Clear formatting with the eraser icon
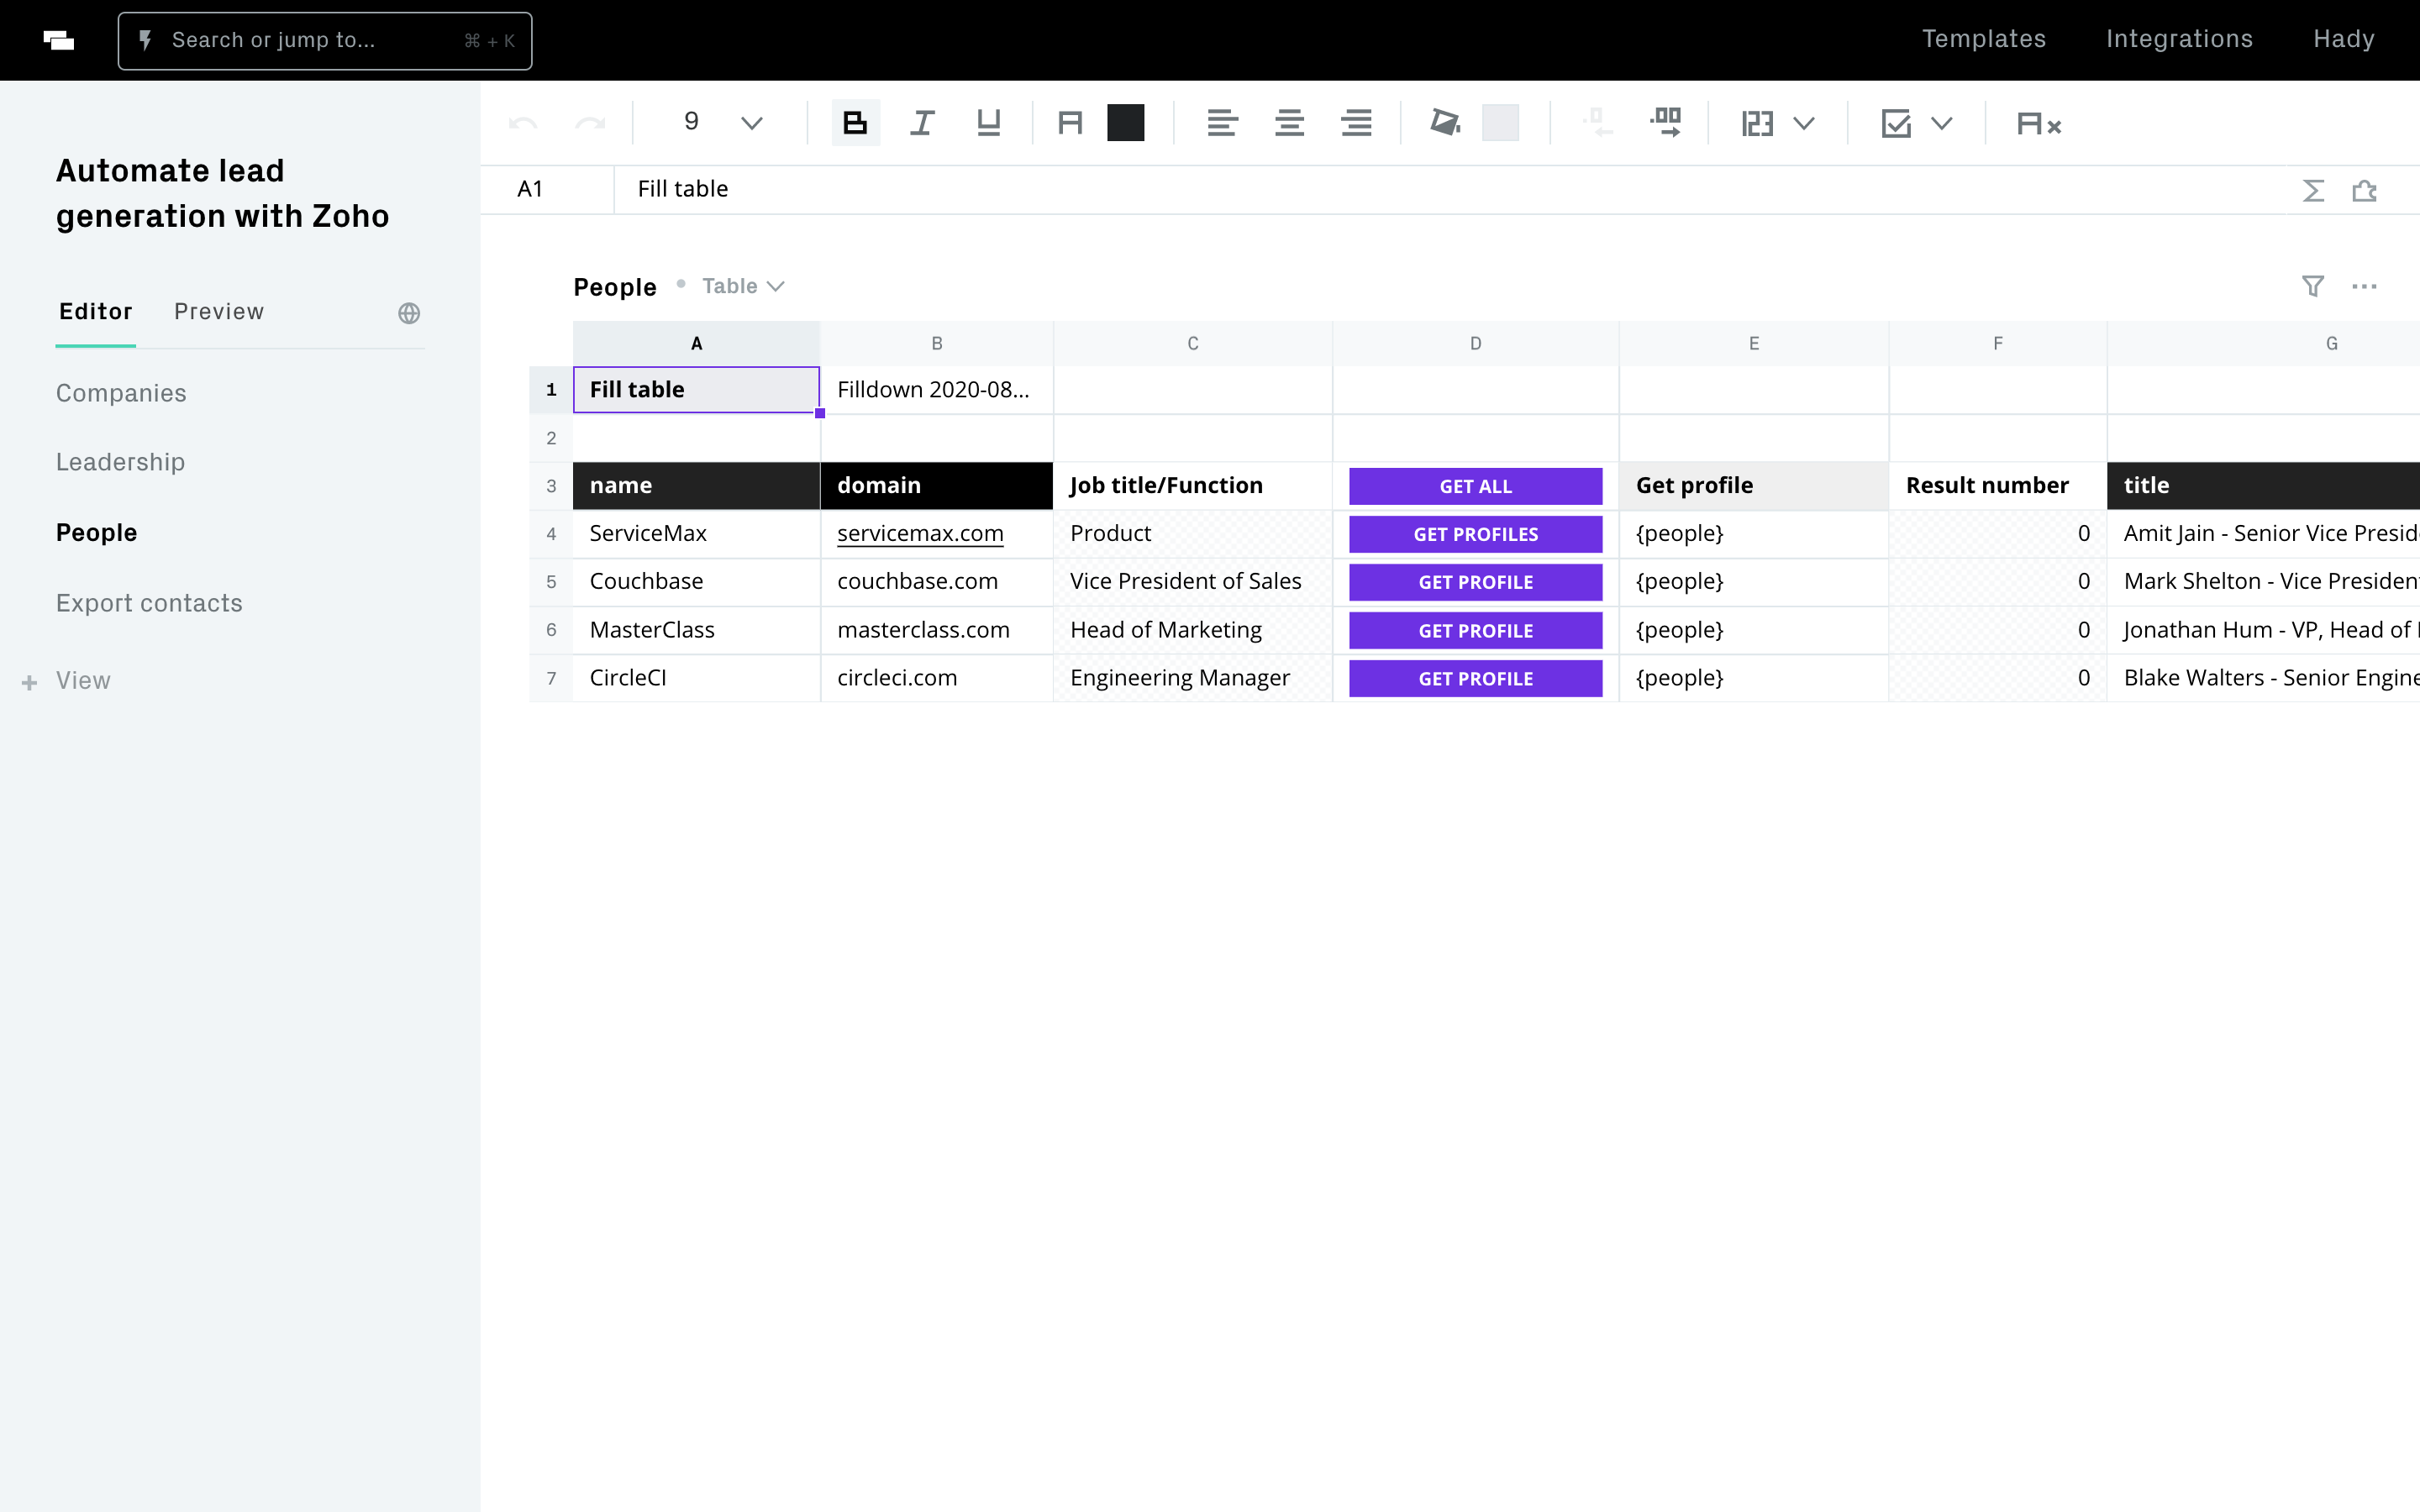 click(2039, 124)
